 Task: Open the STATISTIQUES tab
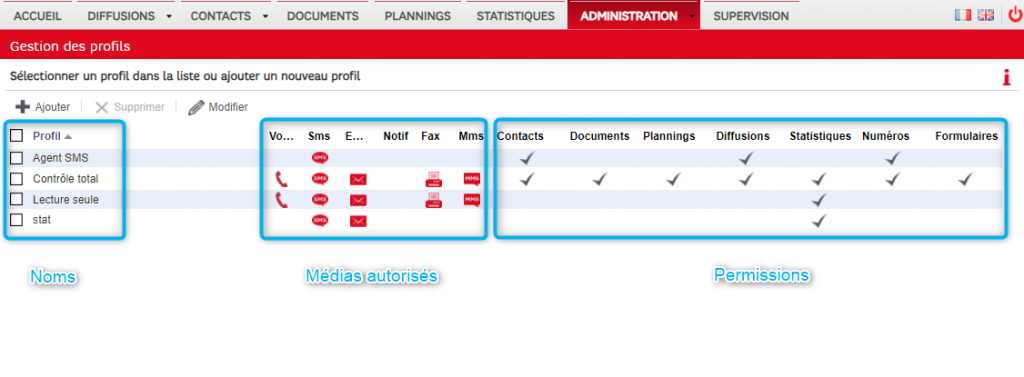click(515, 16)
